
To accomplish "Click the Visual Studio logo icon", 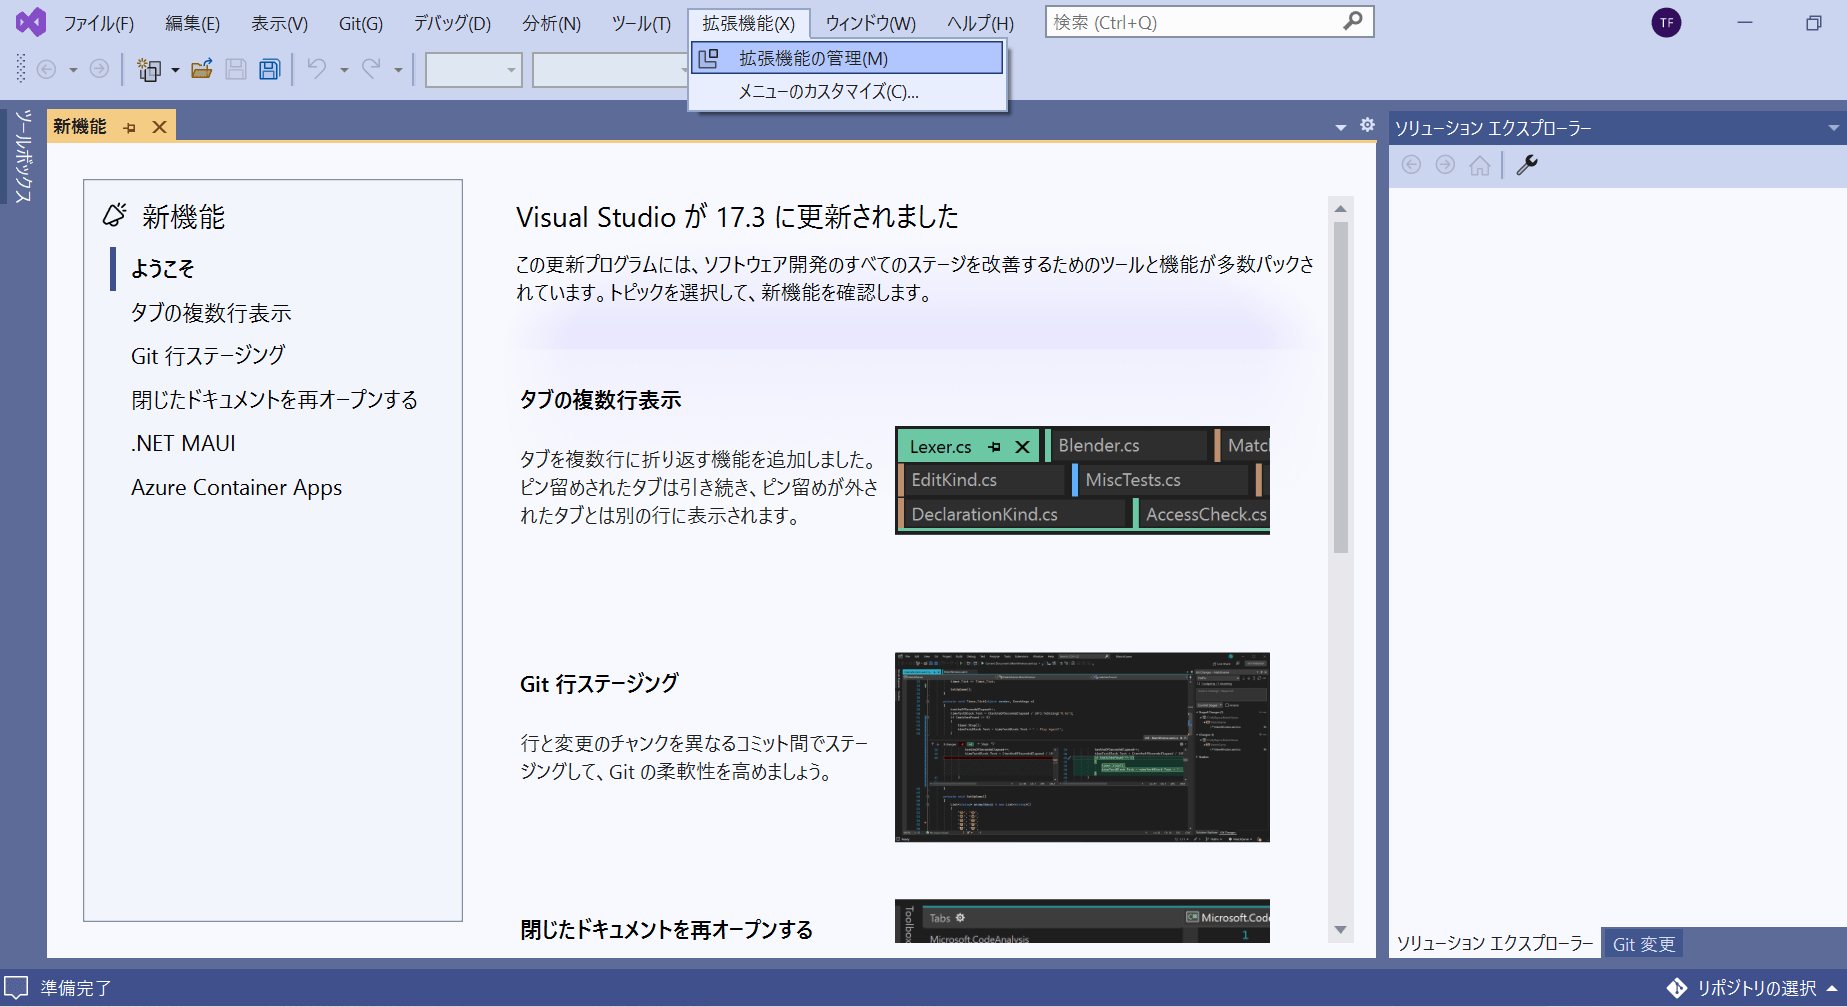I will [x=31, y=22].
